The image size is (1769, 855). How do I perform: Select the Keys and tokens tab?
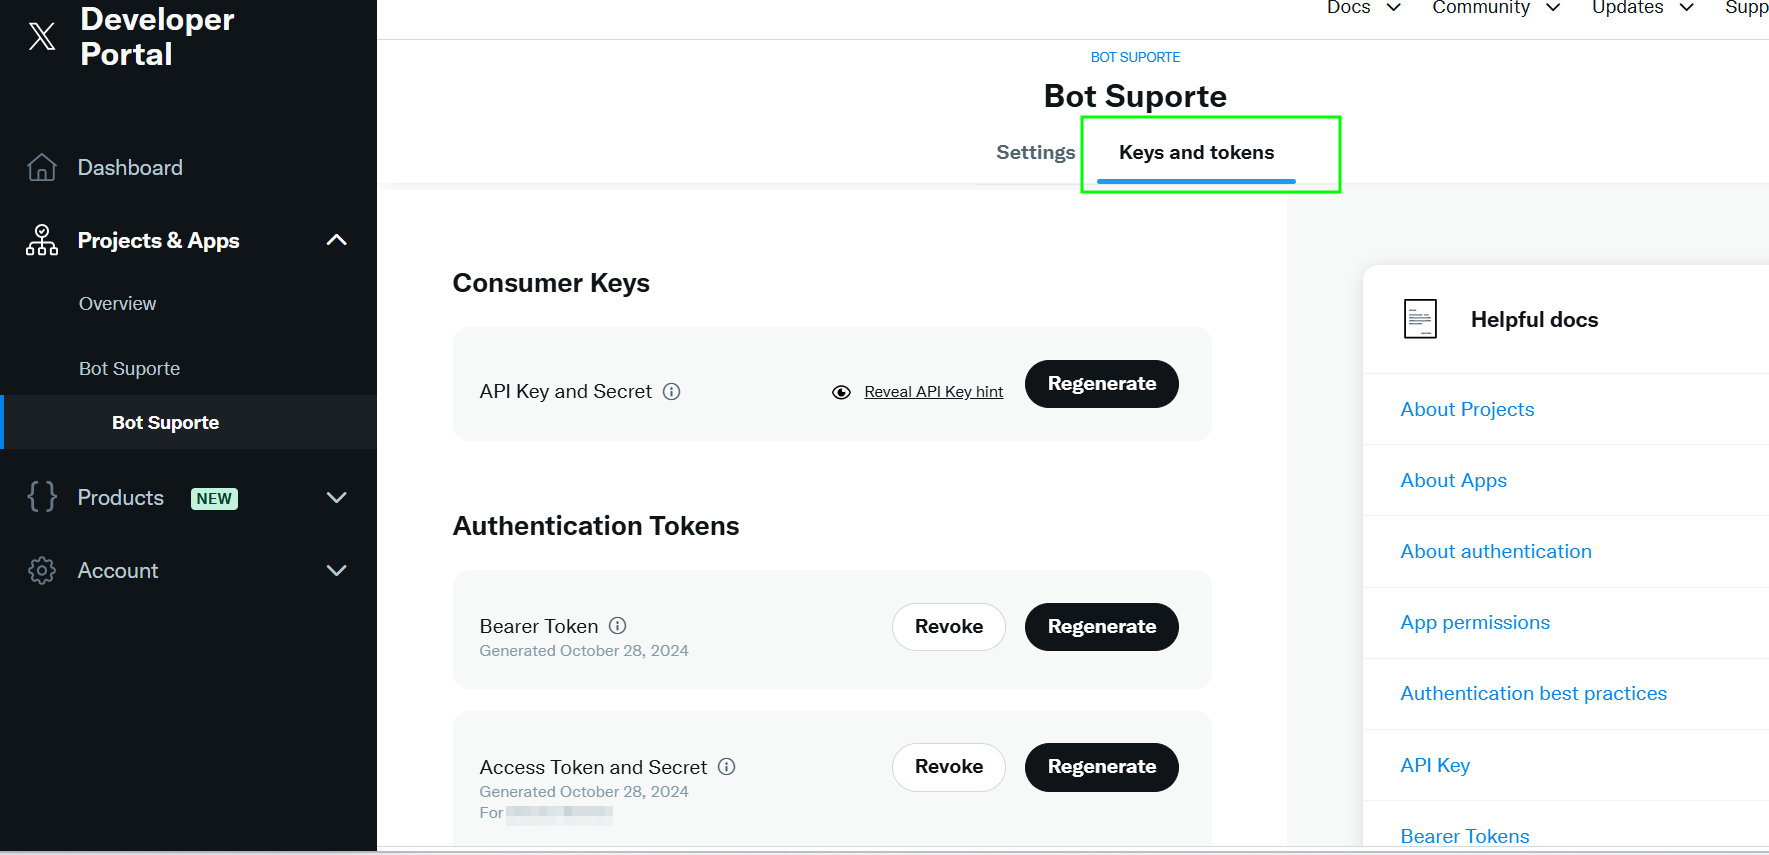click(x=1196, y=152)
